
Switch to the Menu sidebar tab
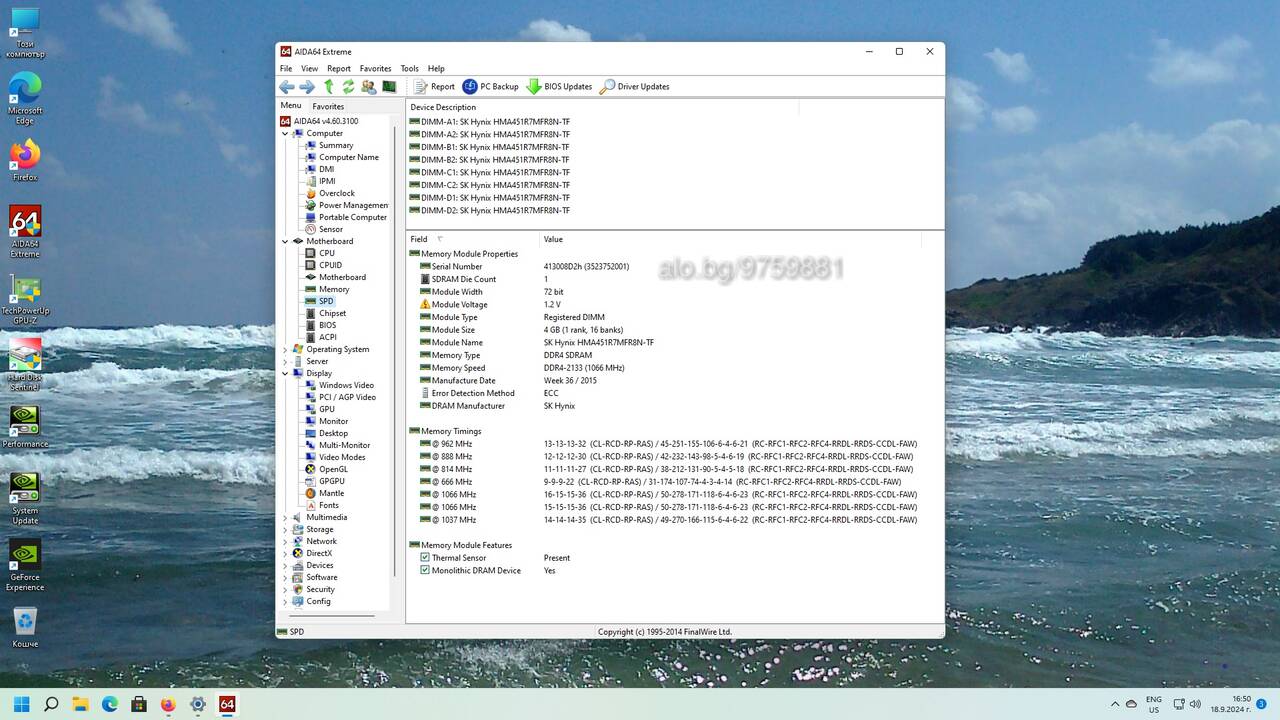click(x=291, y=105)
